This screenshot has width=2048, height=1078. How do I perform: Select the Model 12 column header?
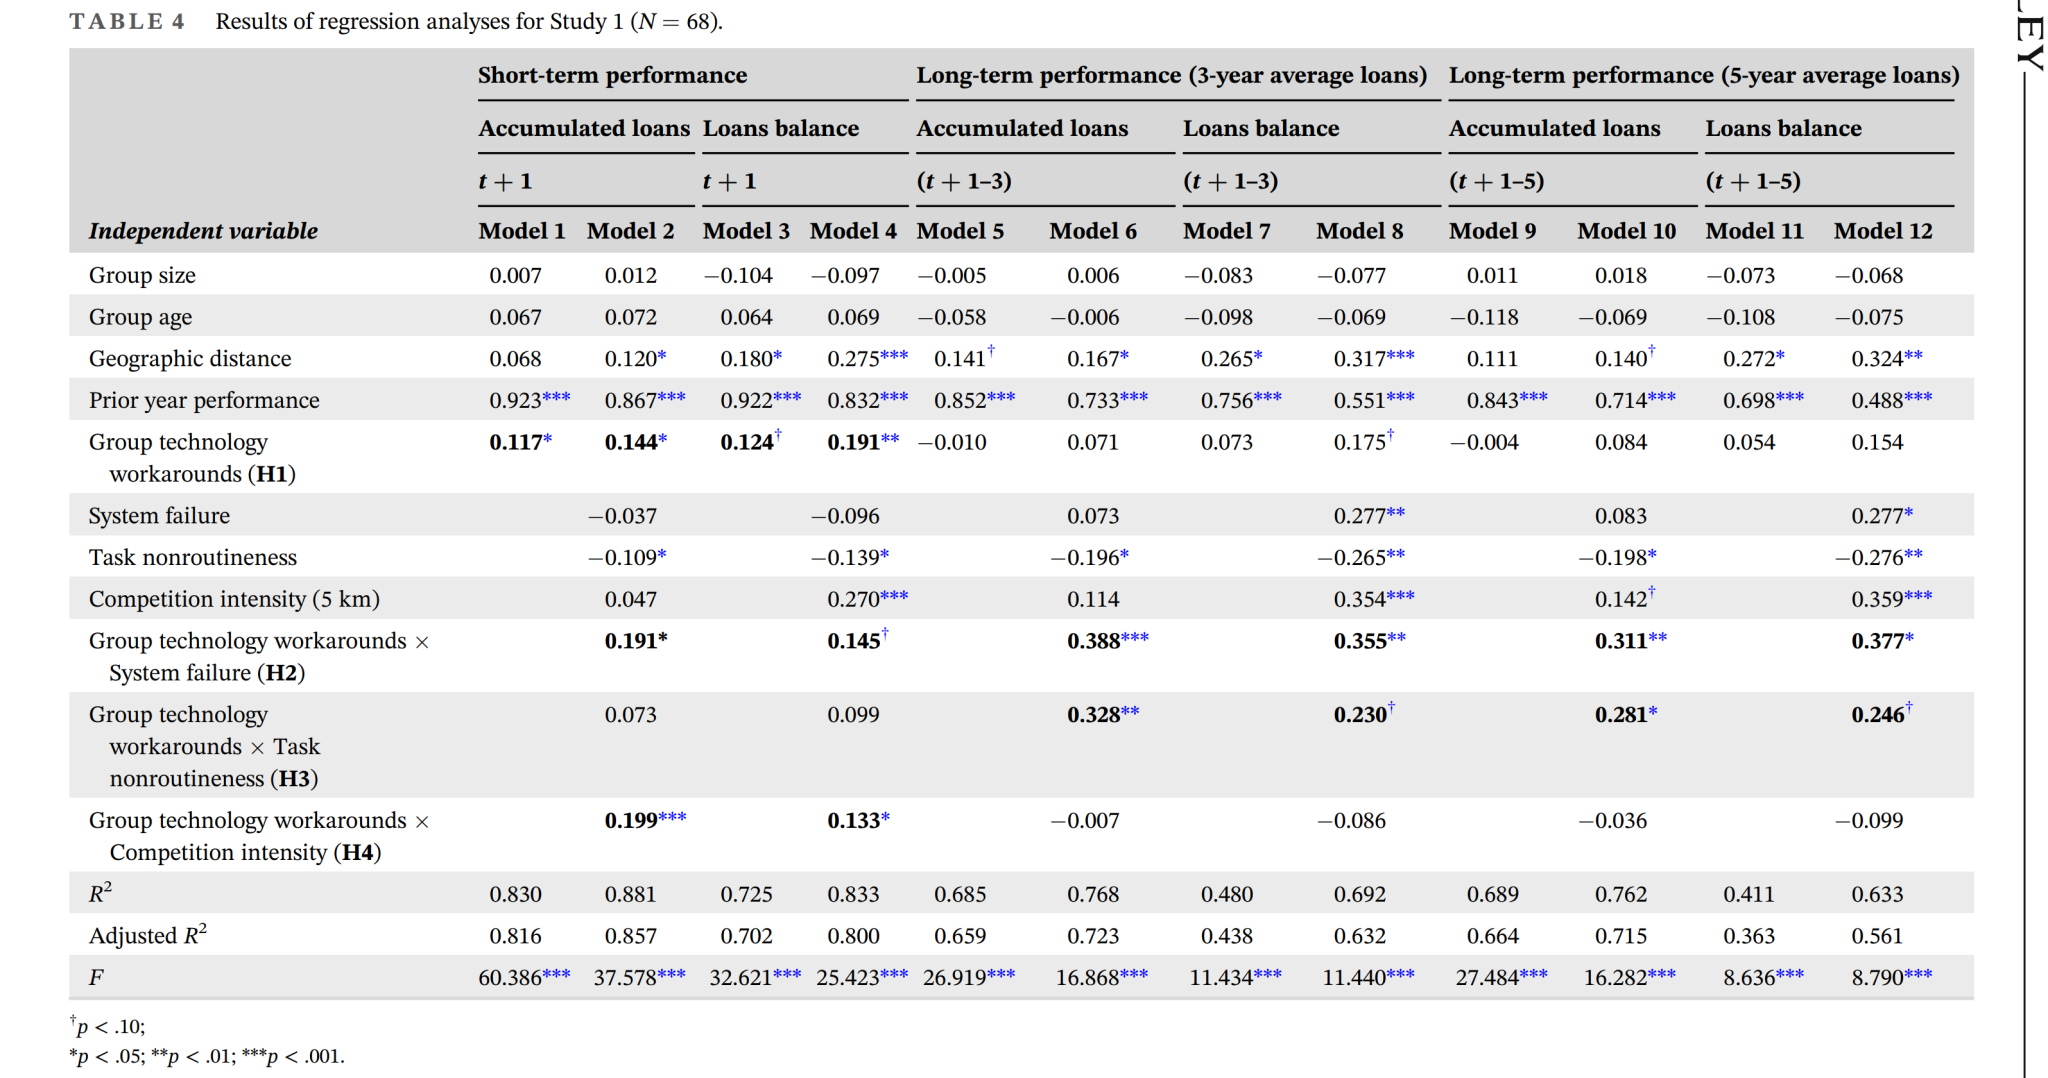click(1882, 231)
